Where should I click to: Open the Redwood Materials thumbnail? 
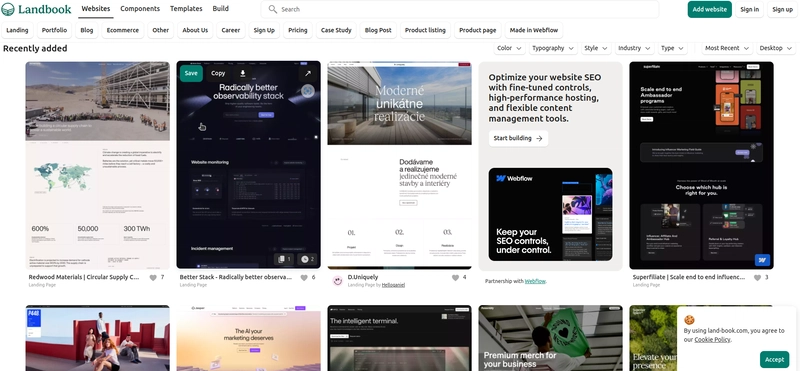(97, 165)
